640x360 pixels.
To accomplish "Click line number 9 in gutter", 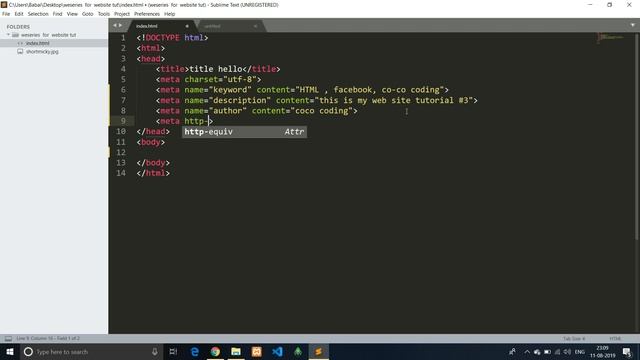I will (x=123, y=121).
